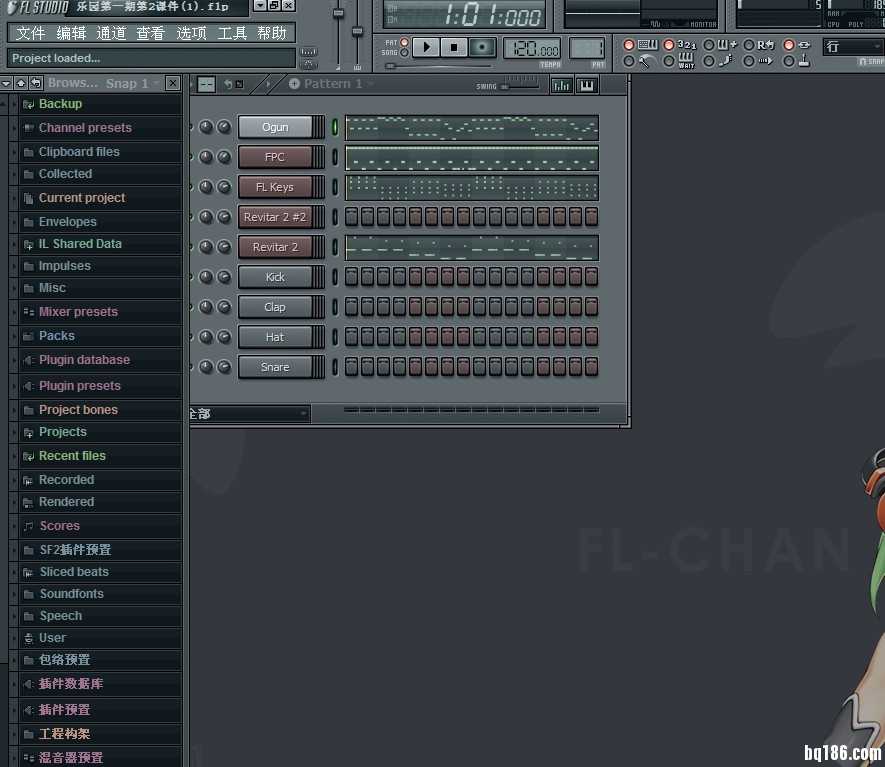The height and width of the screenshot is (767, 885).
Task: Open the 文件 menu
Action: [x=30, y=33]
